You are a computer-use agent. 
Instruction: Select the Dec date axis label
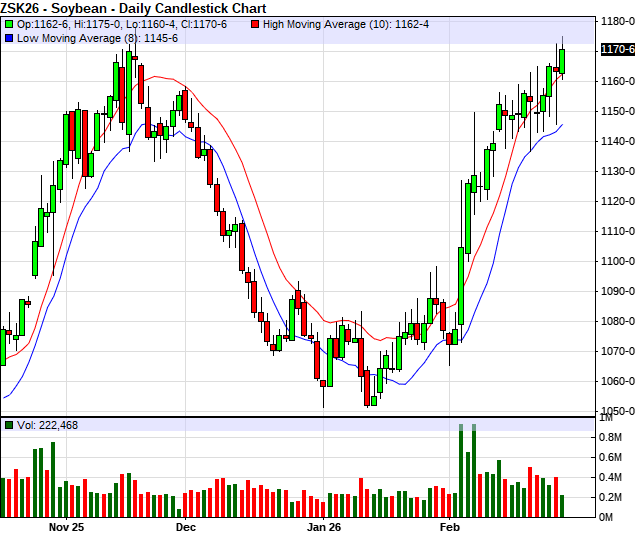[185, 525]
